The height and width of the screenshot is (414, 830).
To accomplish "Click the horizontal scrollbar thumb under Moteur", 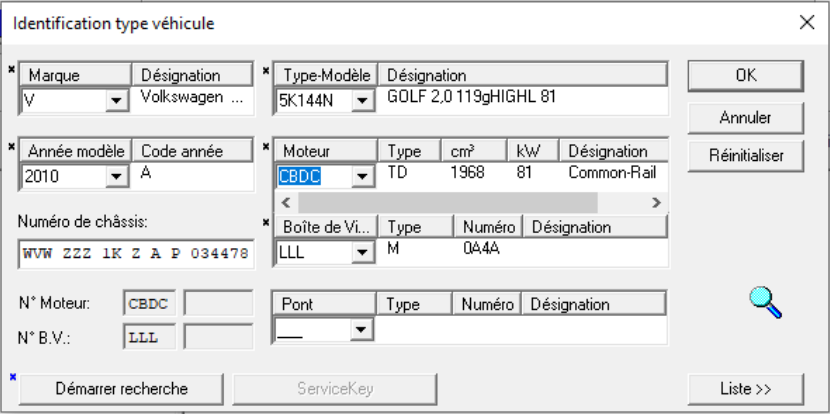I will 448,202.
